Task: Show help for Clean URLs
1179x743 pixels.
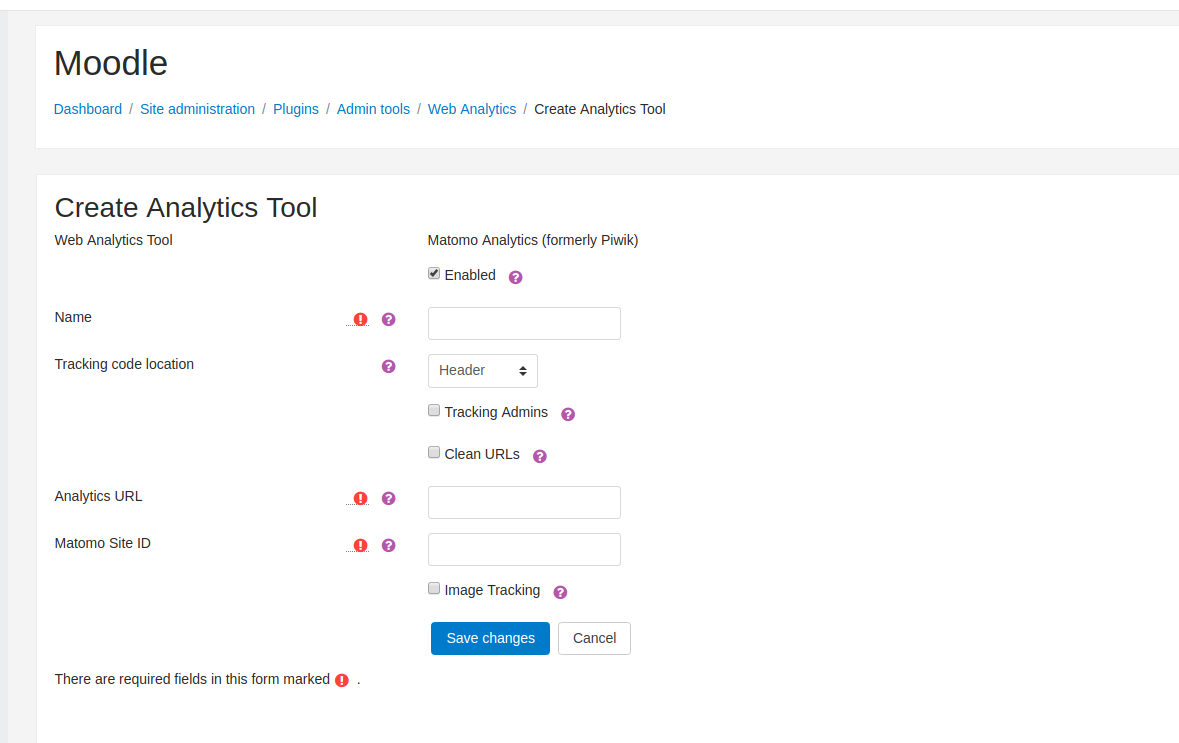Action: tap(539, 456)
